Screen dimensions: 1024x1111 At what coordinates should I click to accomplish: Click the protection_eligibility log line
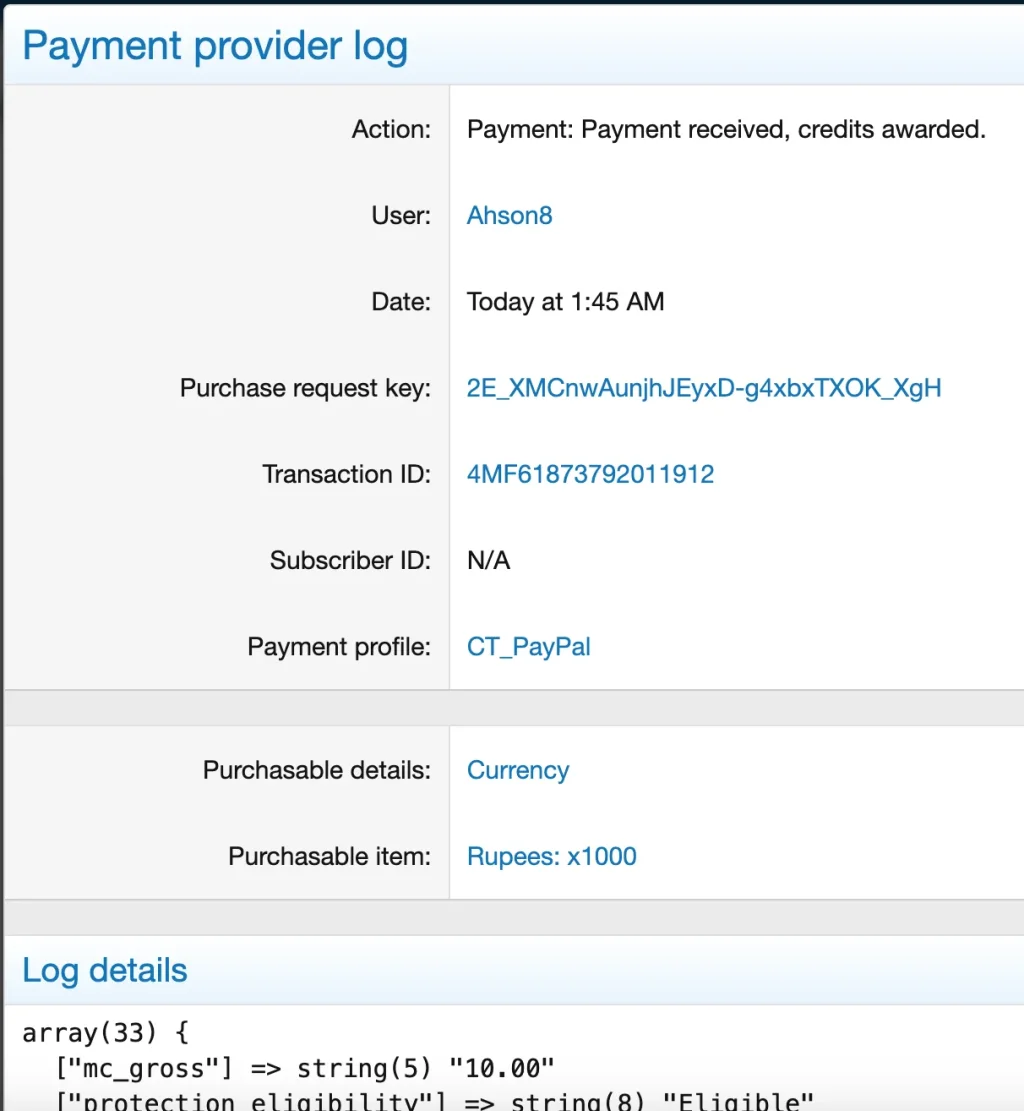point(434,1100)
